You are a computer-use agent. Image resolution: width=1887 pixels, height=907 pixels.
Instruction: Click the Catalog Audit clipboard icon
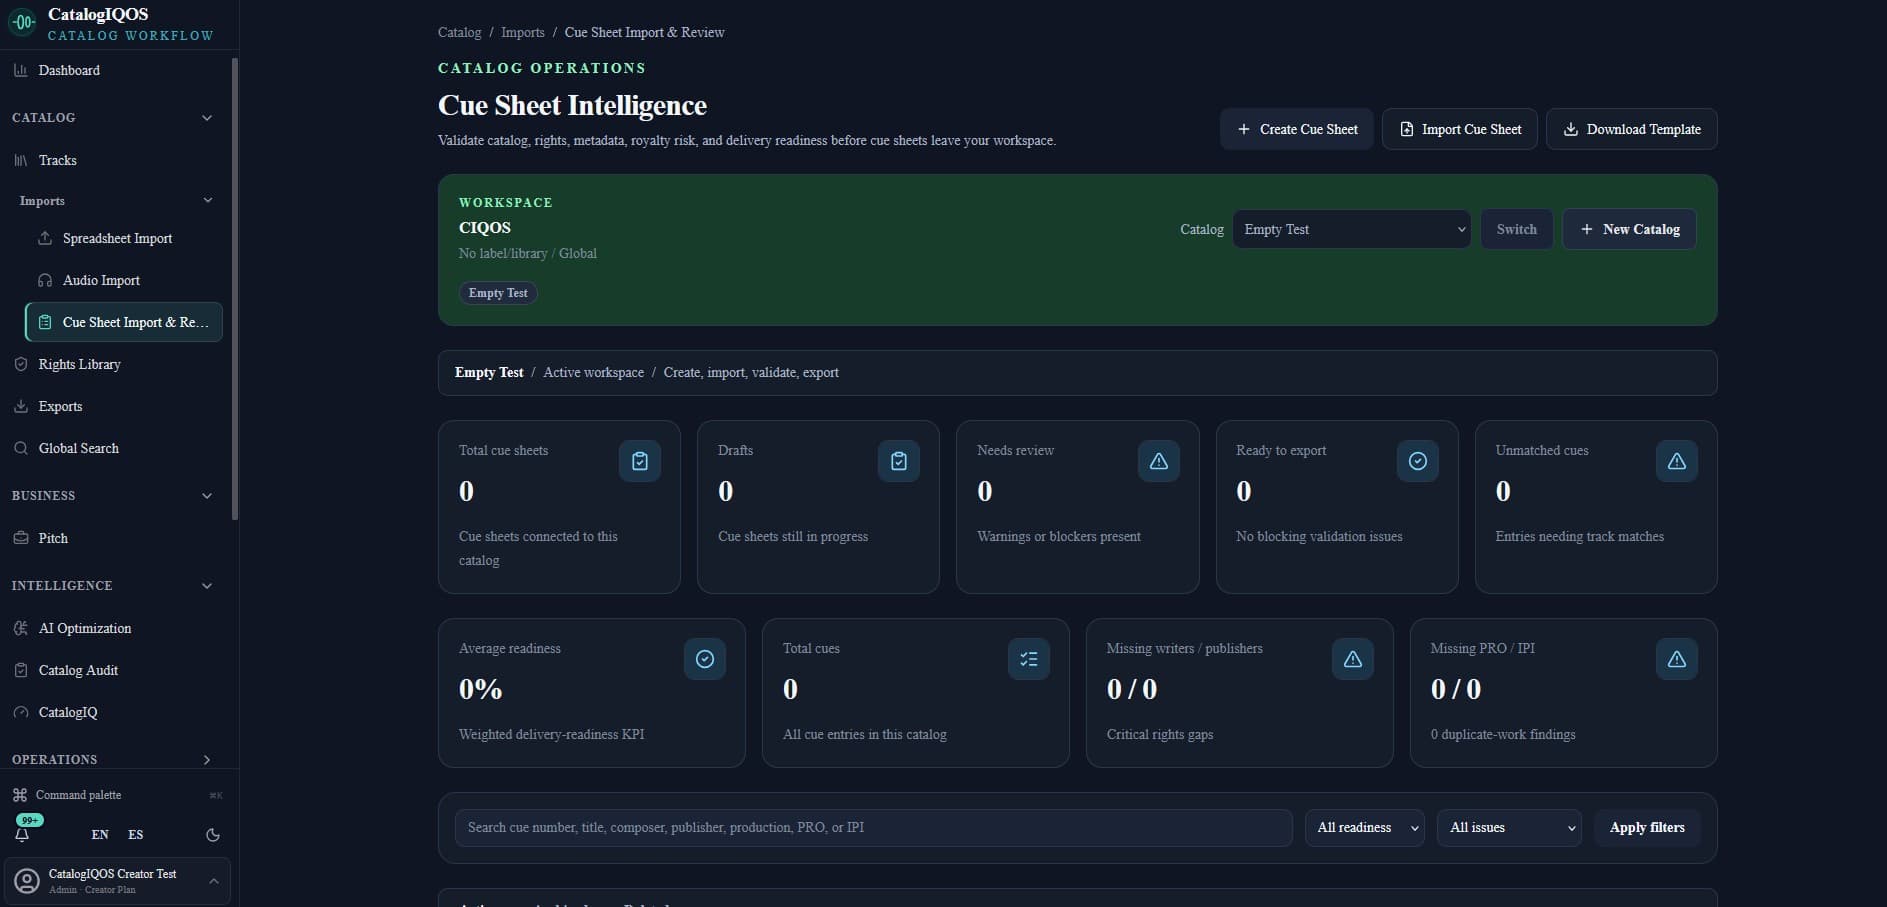[x=21, y=670]
